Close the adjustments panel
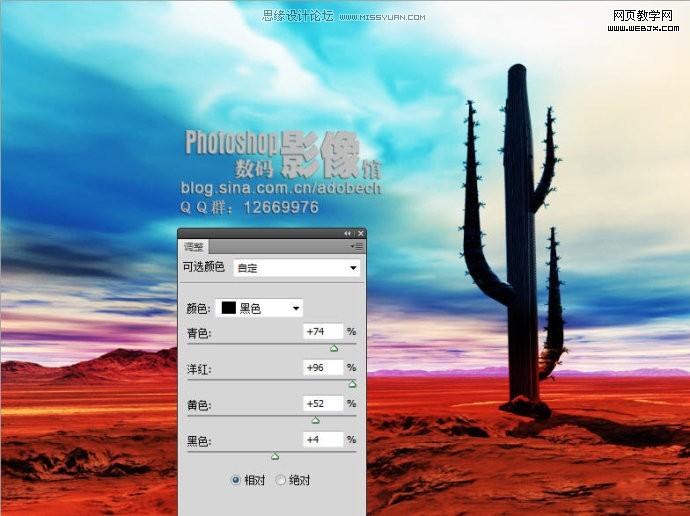The image size is (690, 516). tap(361, 234)
